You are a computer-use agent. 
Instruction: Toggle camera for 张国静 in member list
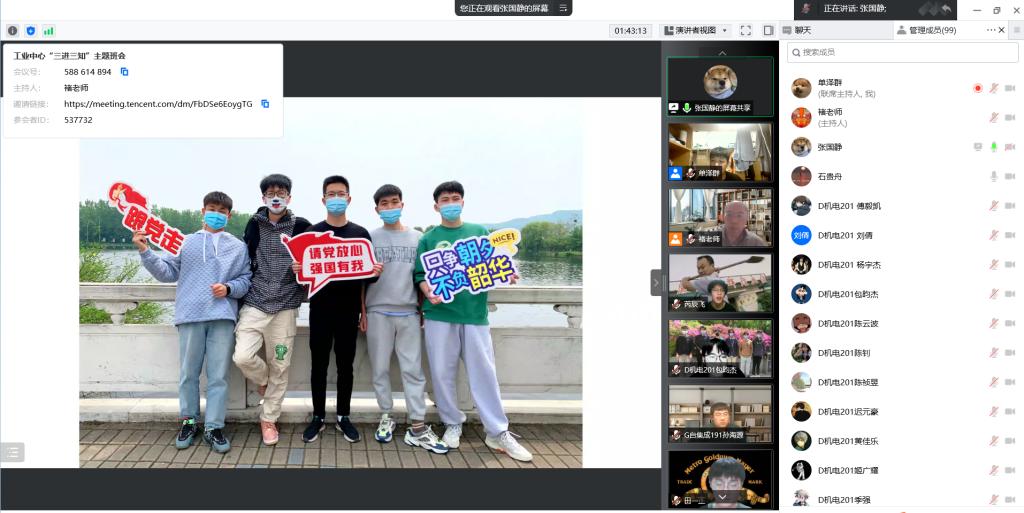(1009, 147)
